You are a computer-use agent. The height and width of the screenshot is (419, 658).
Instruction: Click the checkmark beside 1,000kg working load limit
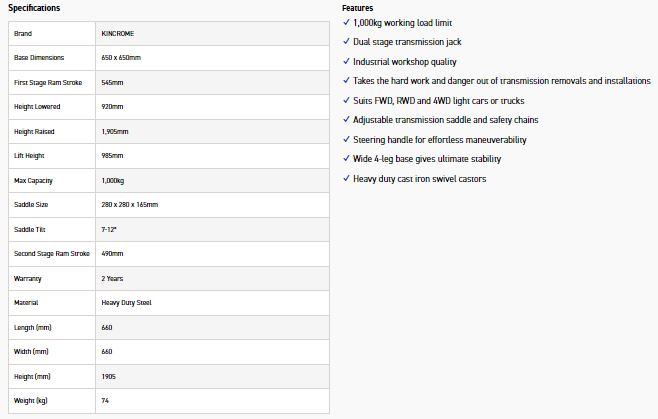point(347,22)
